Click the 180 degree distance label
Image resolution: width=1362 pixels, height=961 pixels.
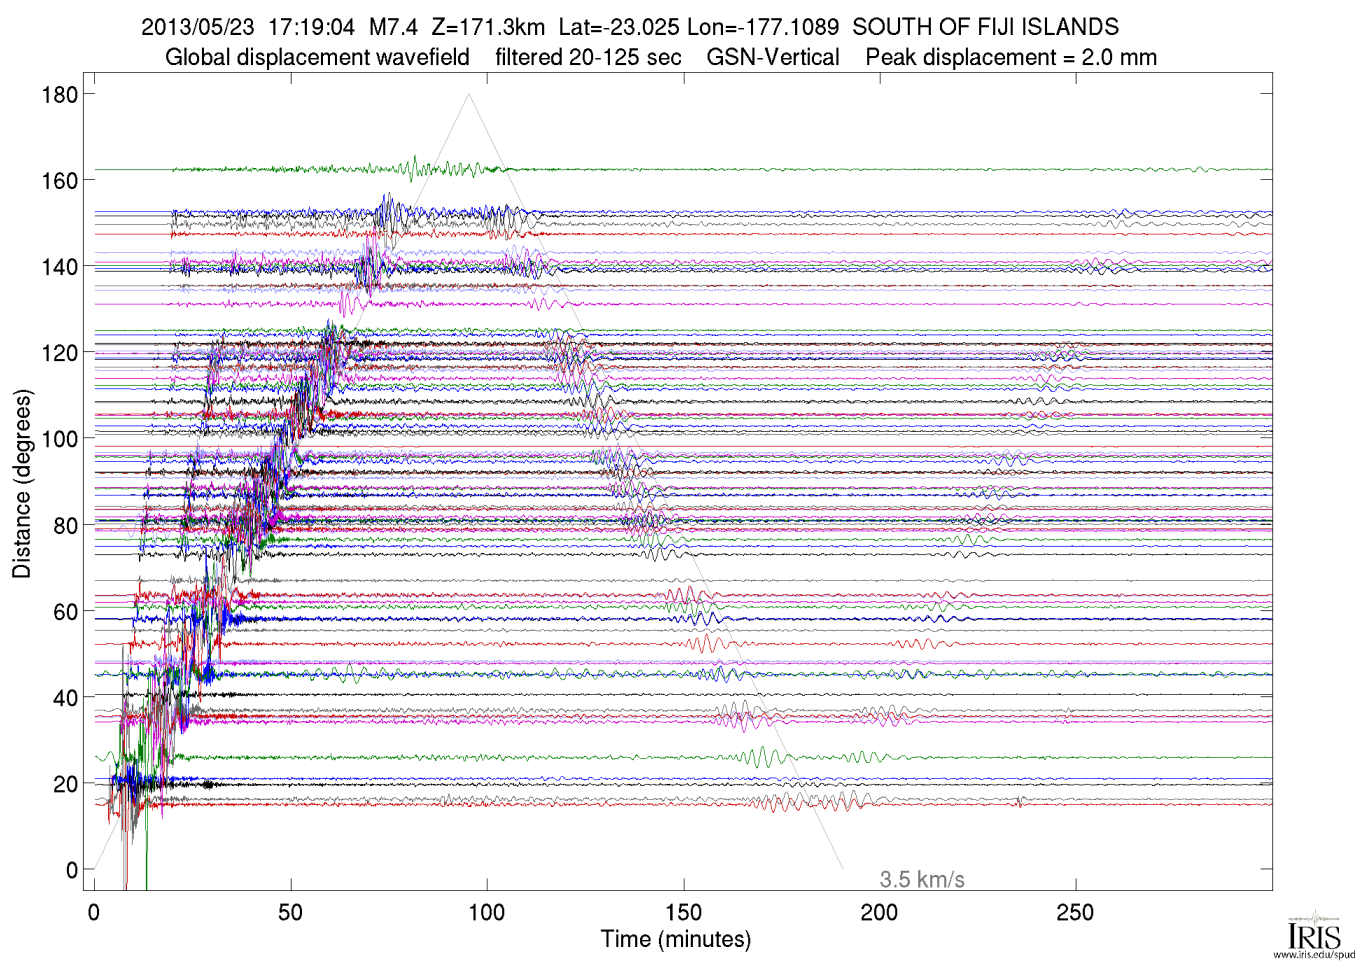pyautogui.click(x=59, y=95)
